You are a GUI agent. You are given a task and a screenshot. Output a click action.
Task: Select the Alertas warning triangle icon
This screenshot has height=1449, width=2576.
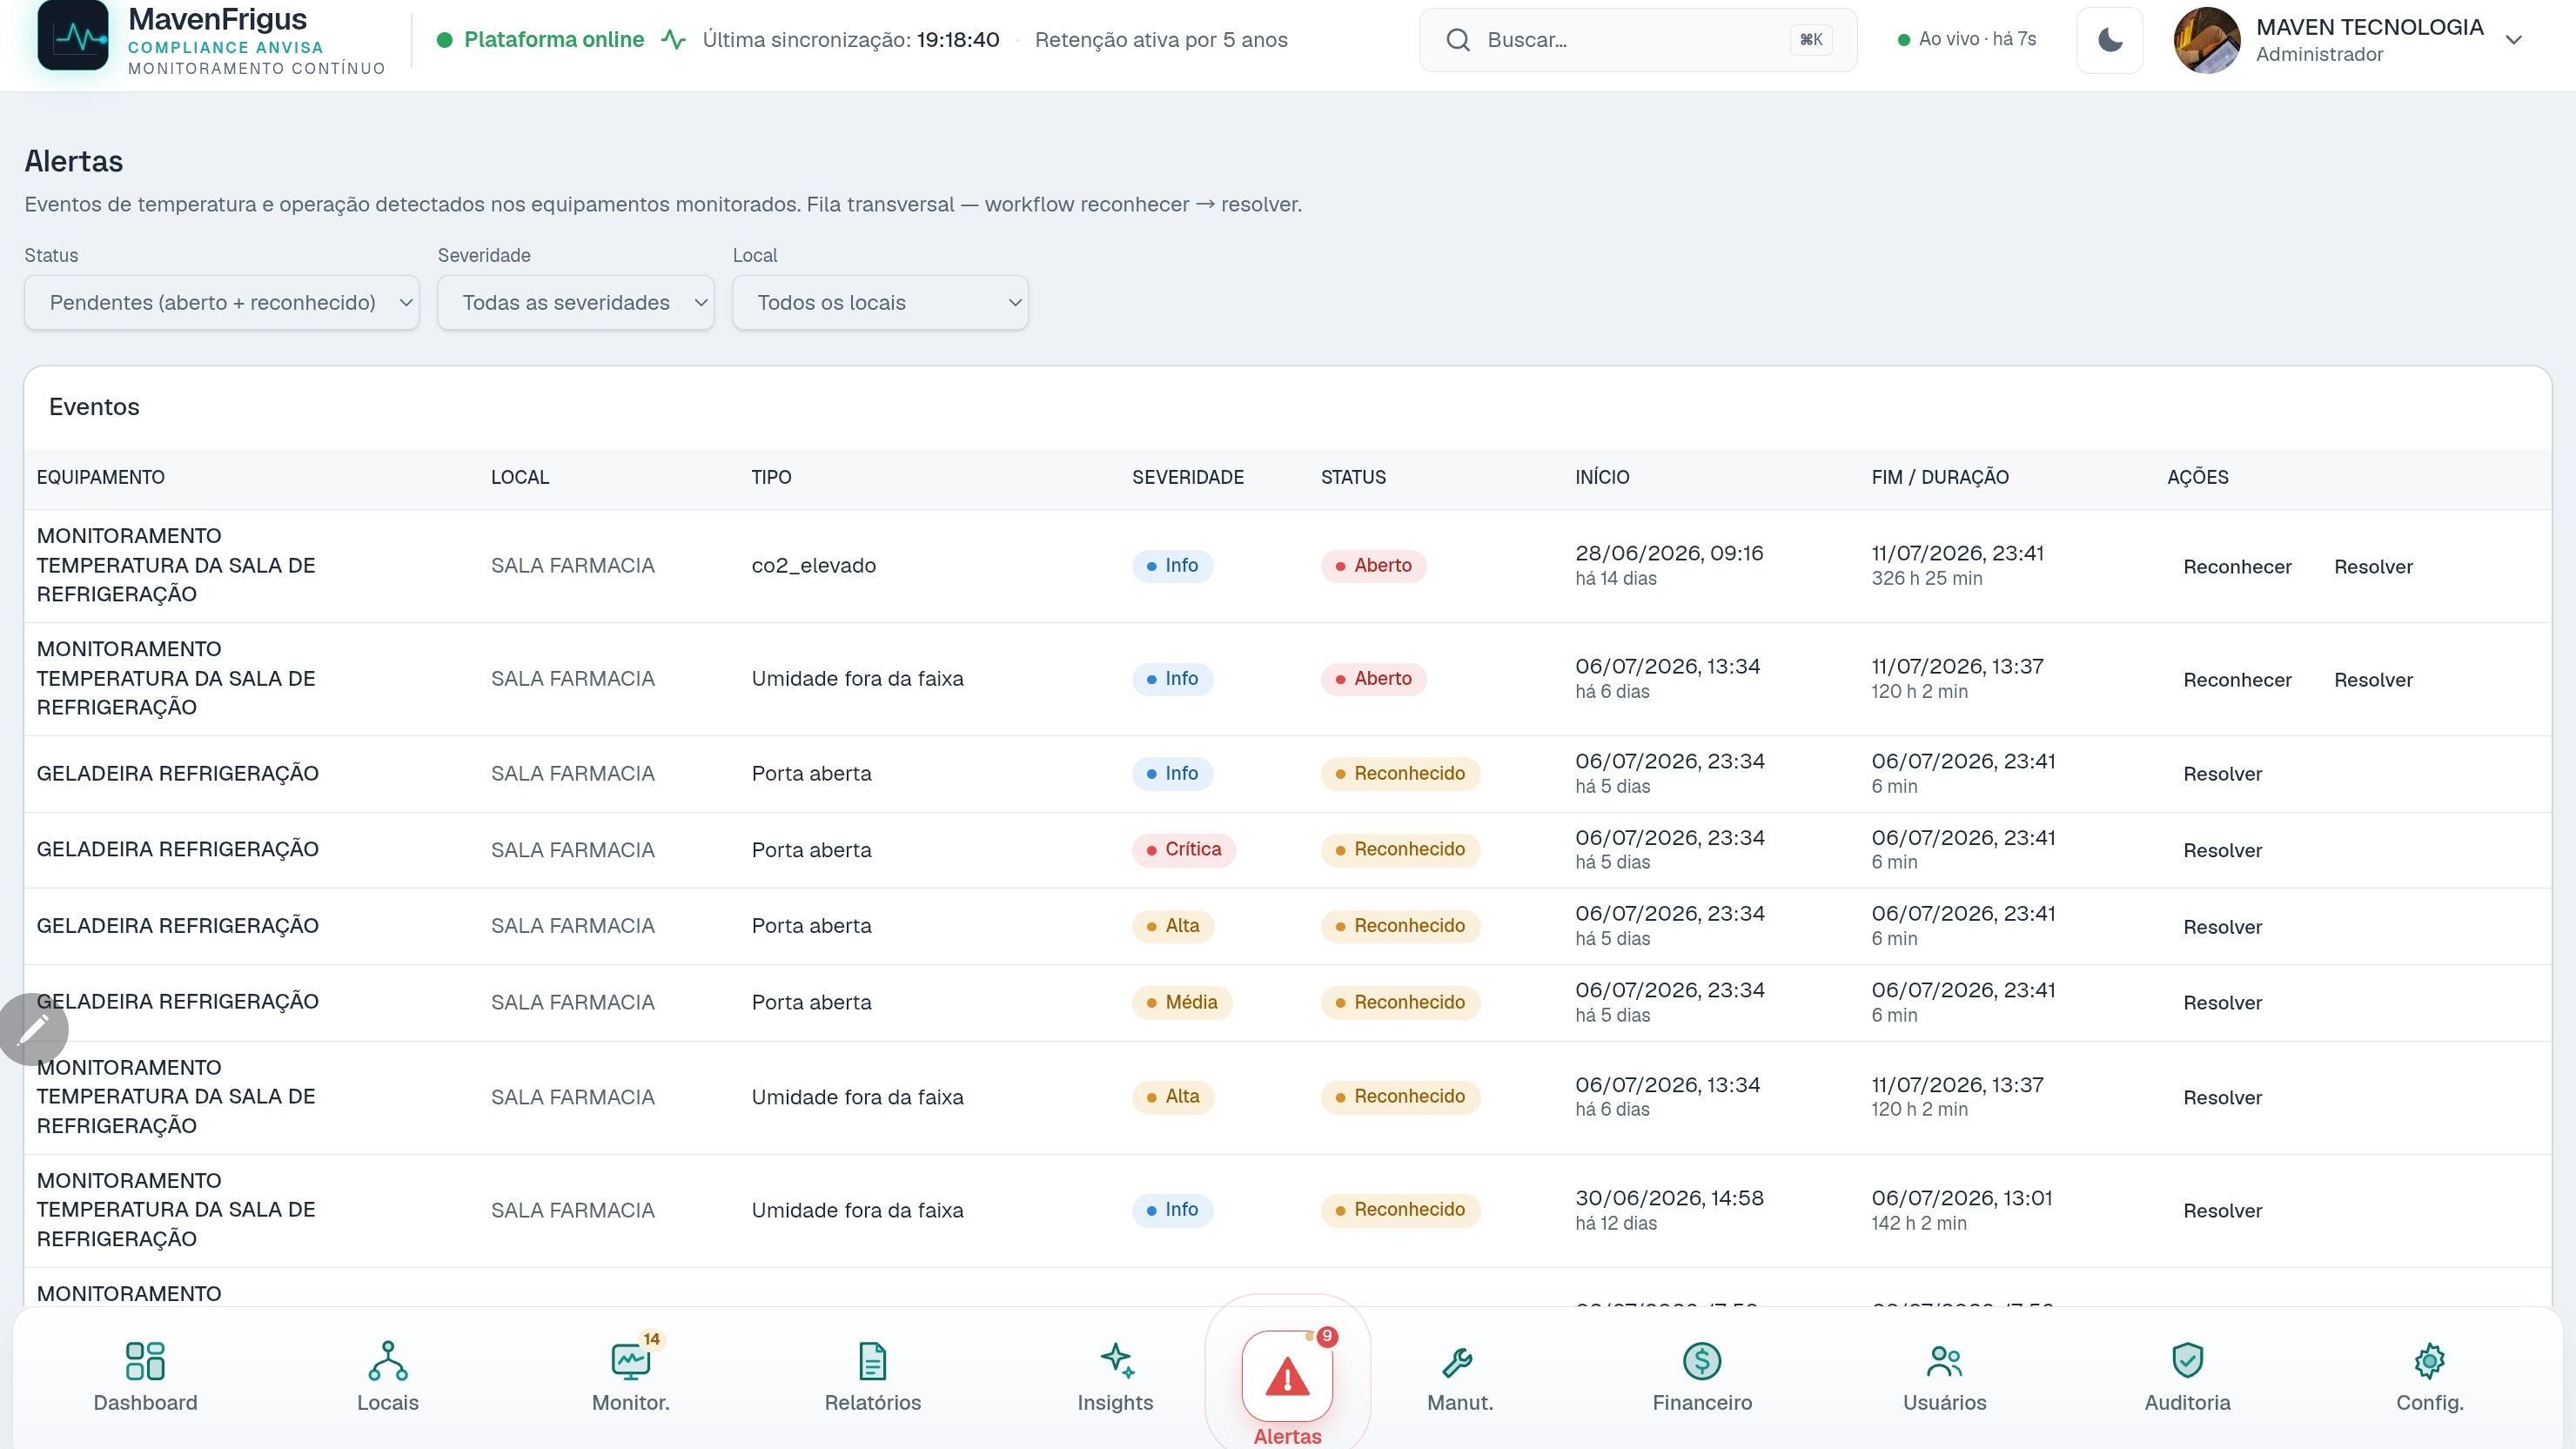click(1287, 1377)
